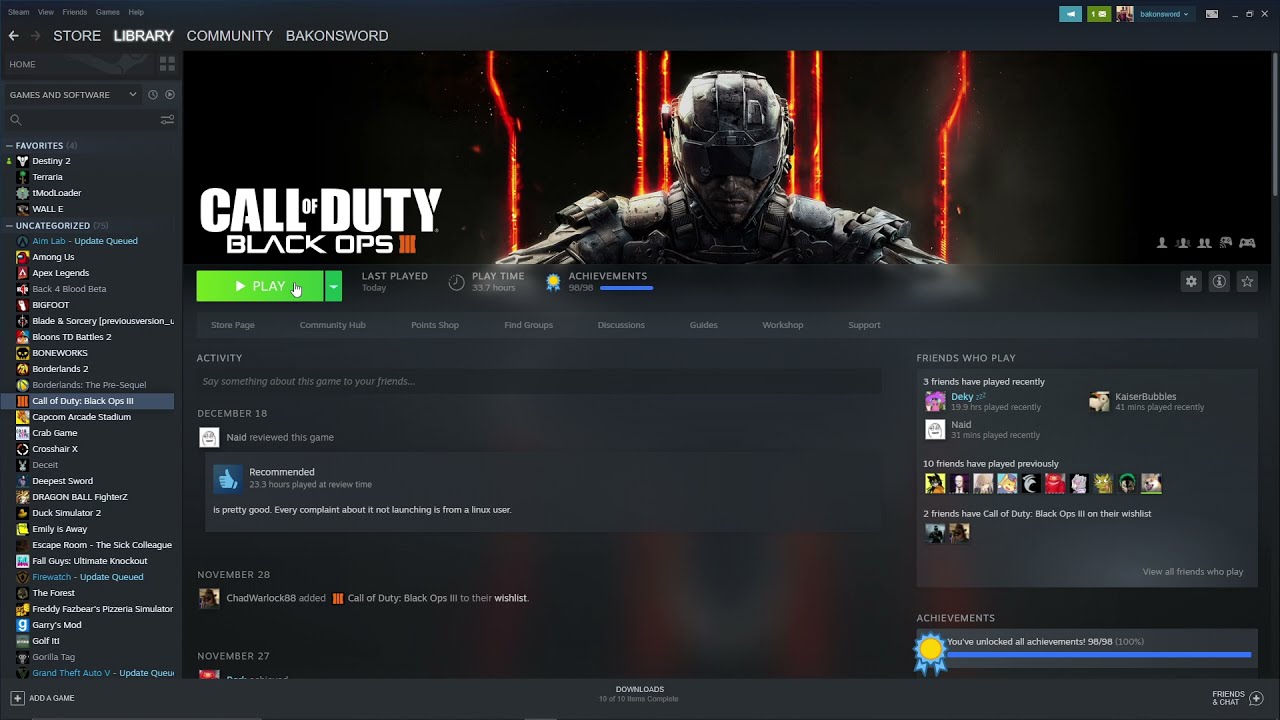
Task: Open the Discussions link
Action: point(621,325)
